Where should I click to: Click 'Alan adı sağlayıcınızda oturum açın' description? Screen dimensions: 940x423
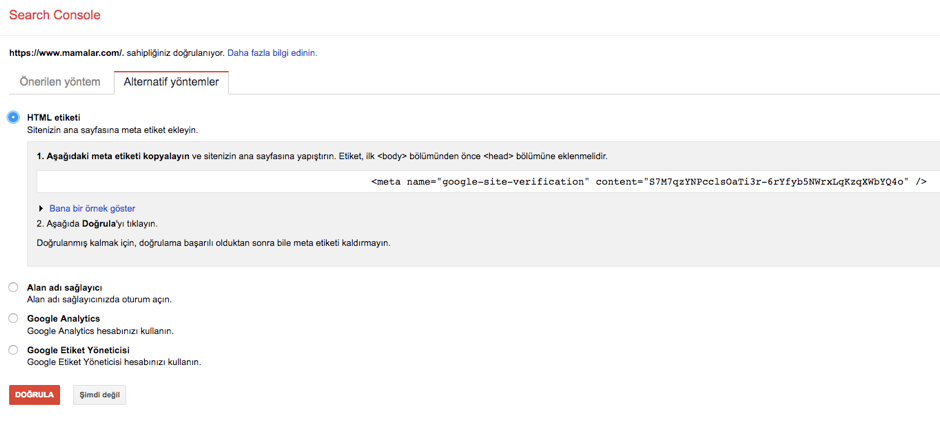click(x=98, y=299)
